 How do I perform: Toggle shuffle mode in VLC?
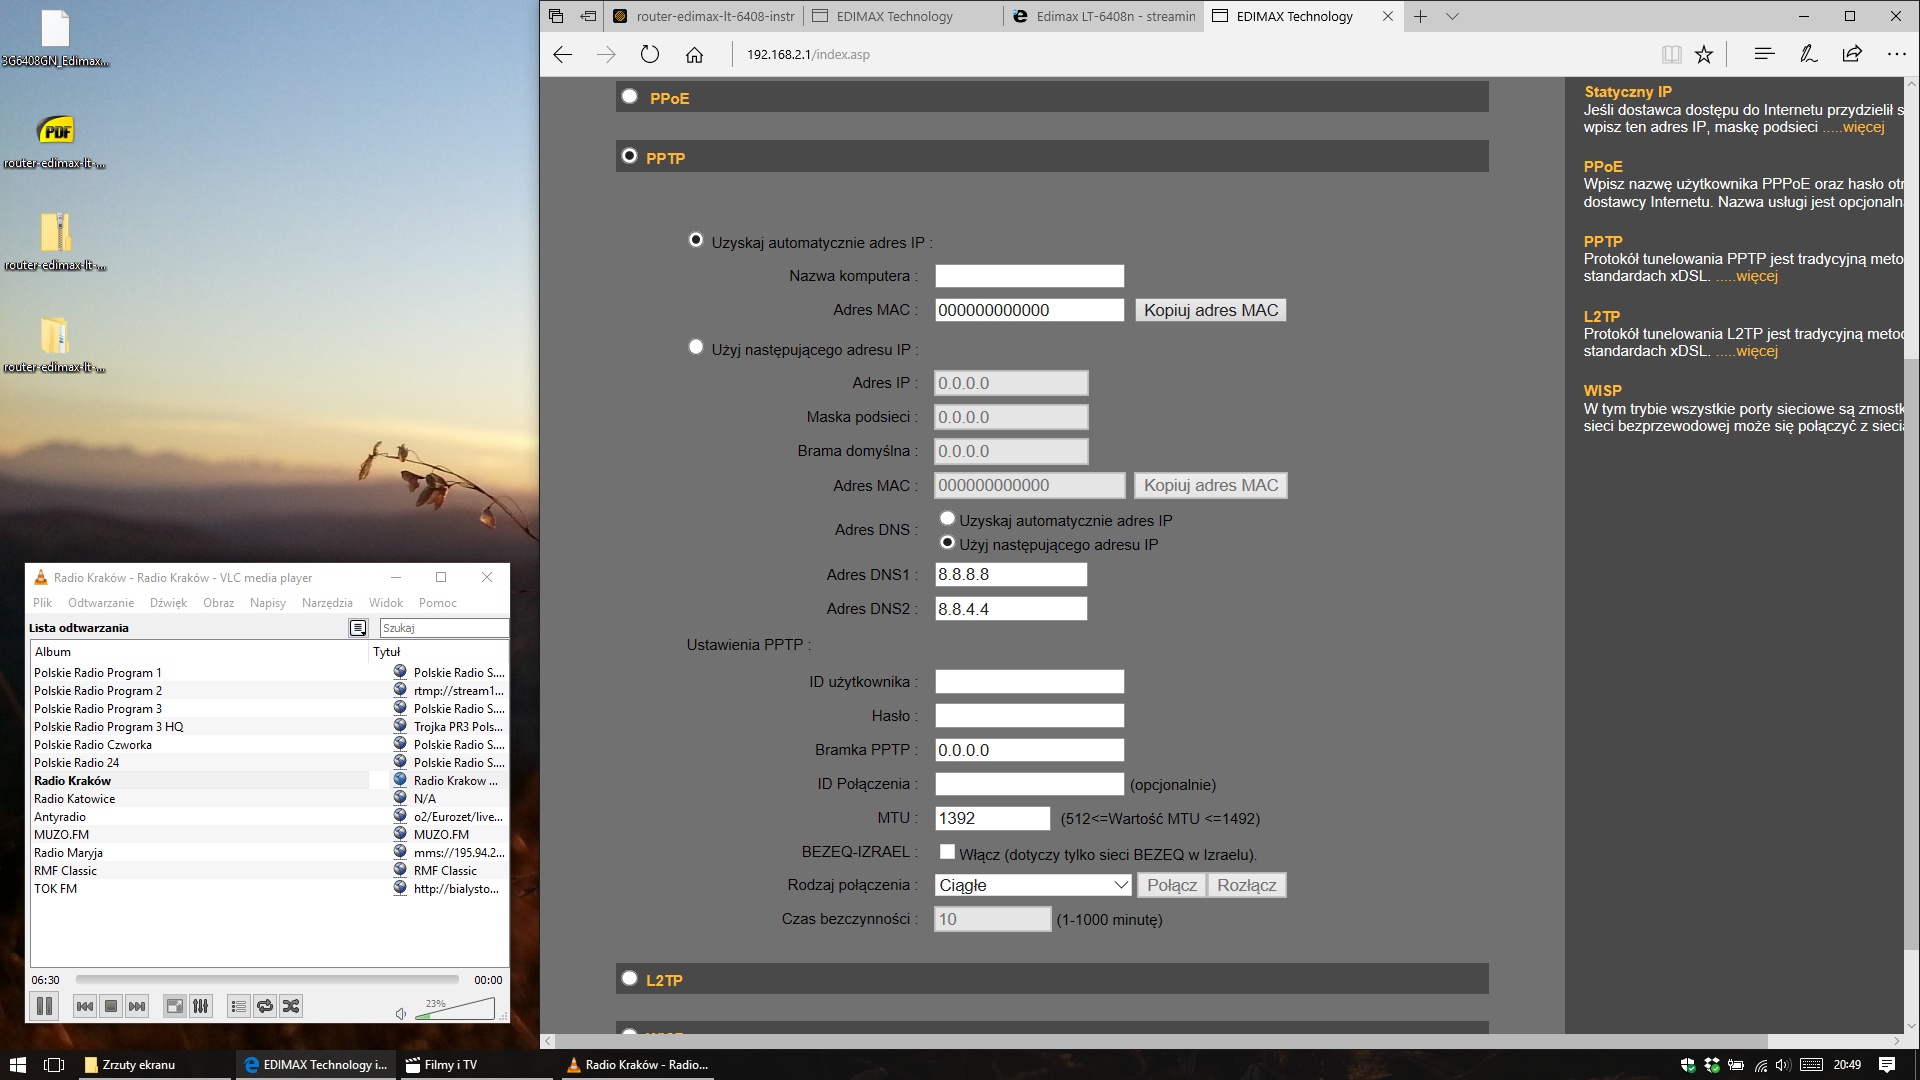[x=291, y=1006]
